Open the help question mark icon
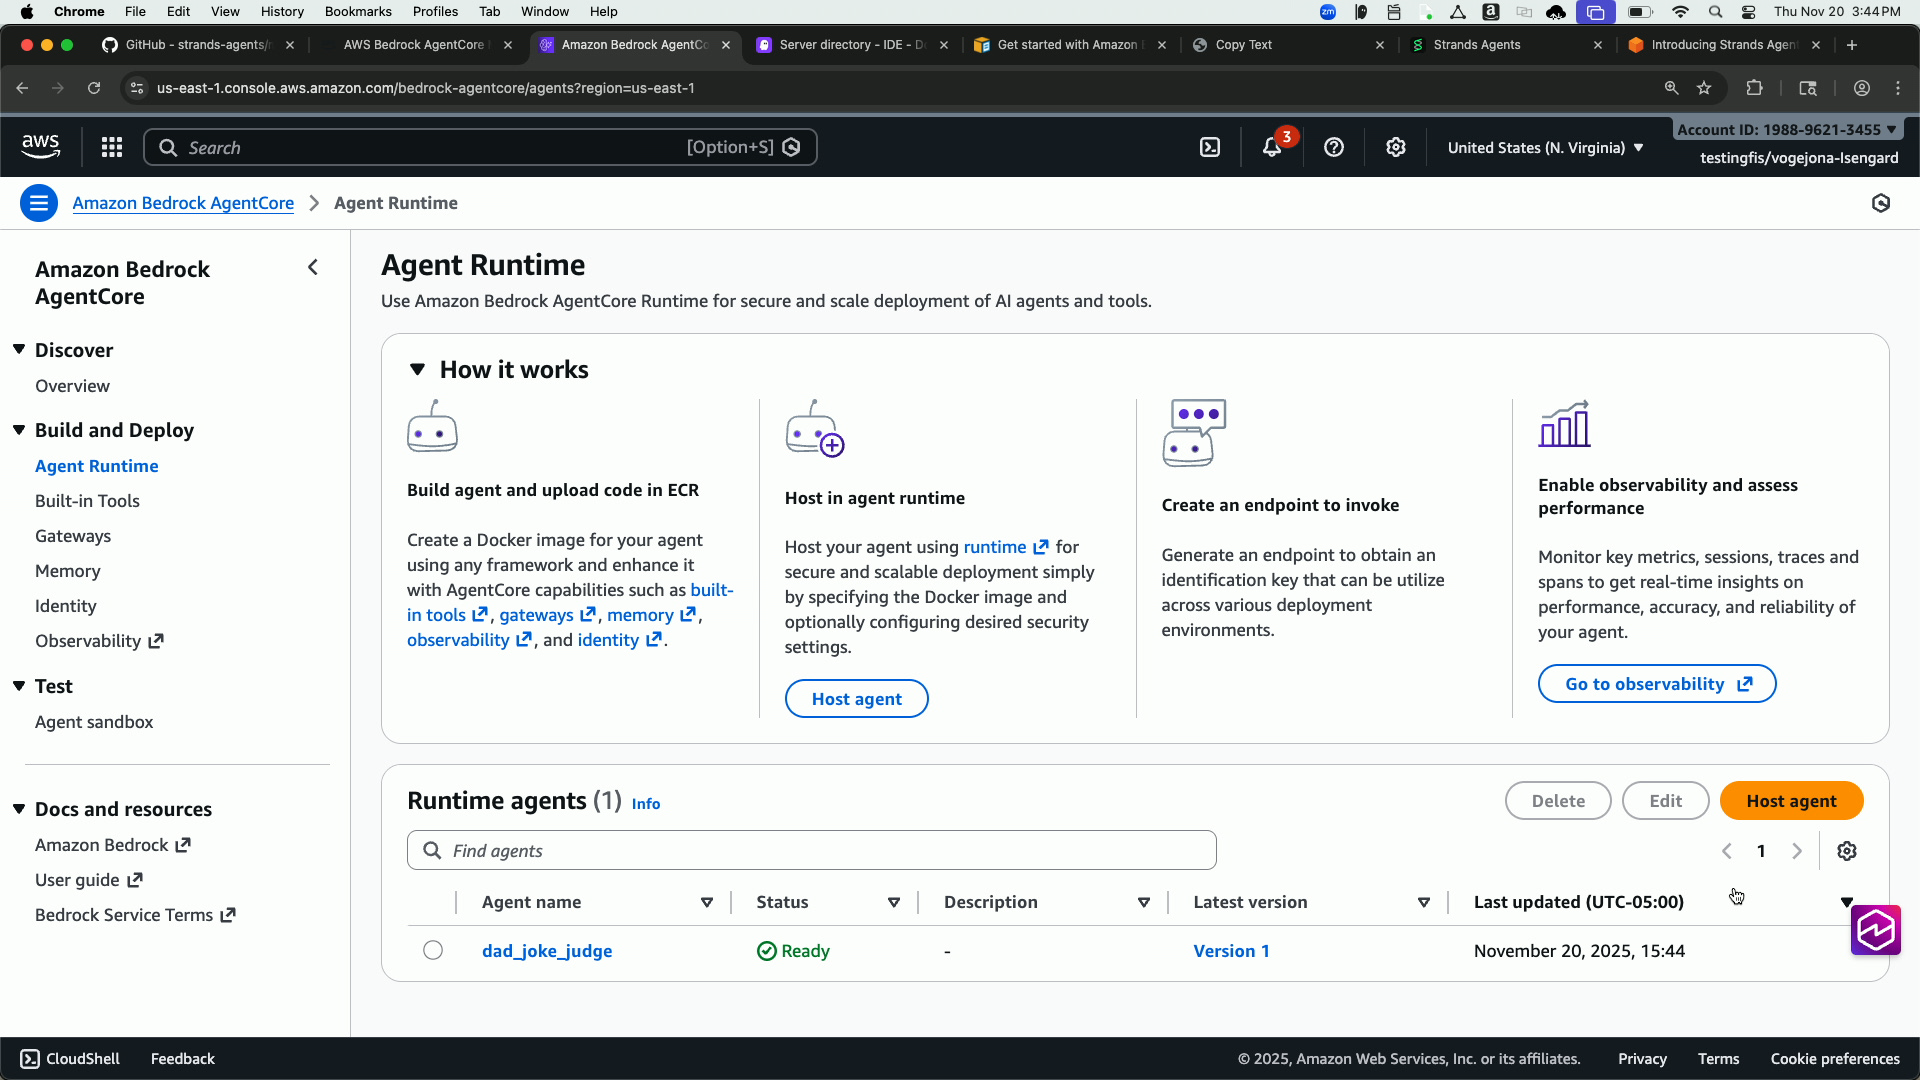The height and width of the screenshot is (1080, 1920). 1334,148
